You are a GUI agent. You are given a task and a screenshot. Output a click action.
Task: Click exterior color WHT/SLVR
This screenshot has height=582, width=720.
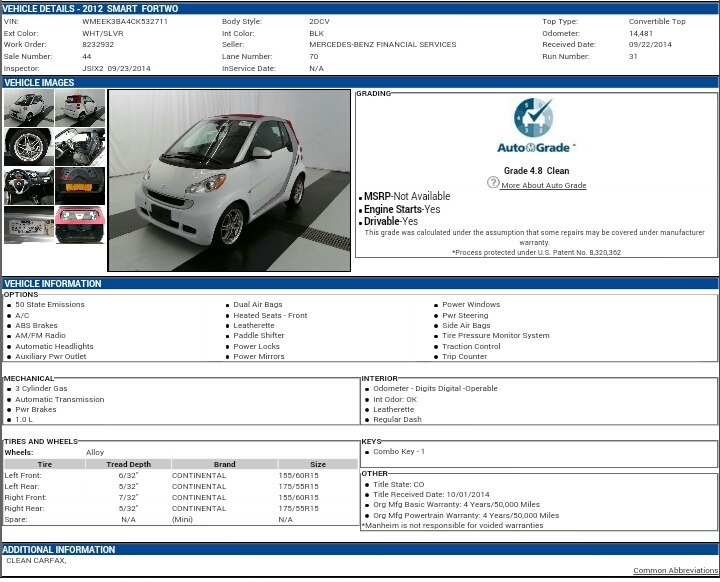pos(102,33)
